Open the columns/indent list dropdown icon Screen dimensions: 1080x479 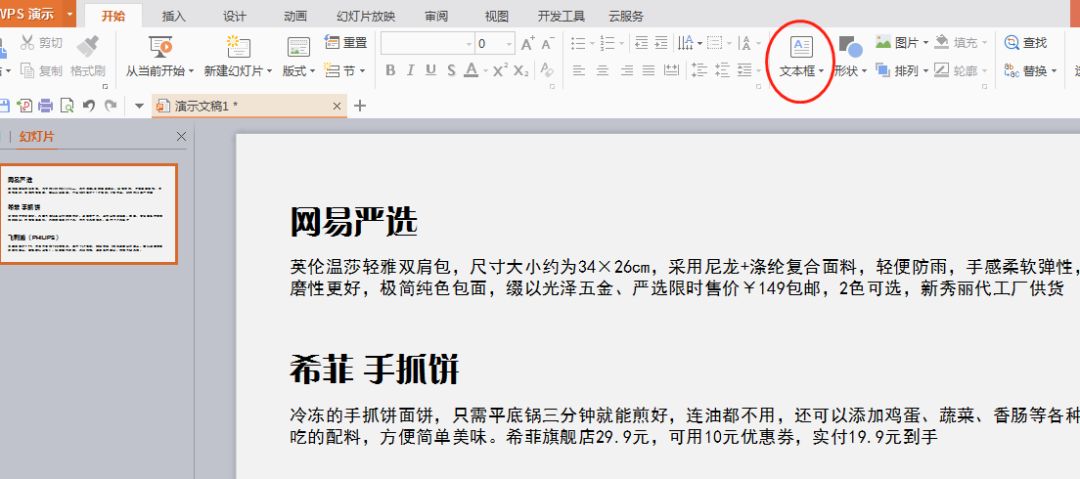point(747,70)
